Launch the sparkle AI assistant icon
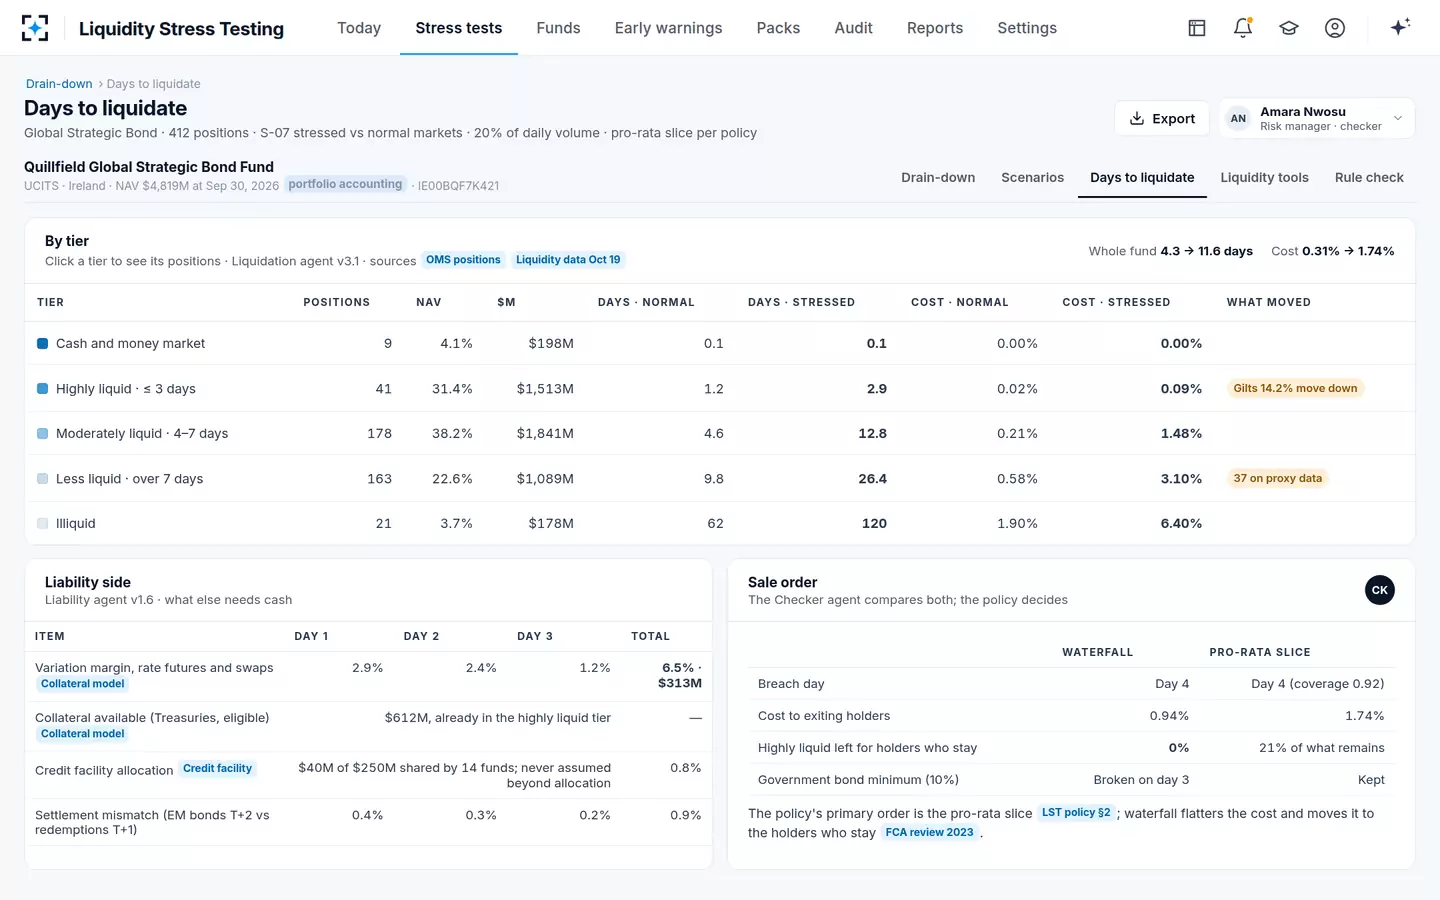This screenshot has width=1440, height=900. coord(1400,27)
